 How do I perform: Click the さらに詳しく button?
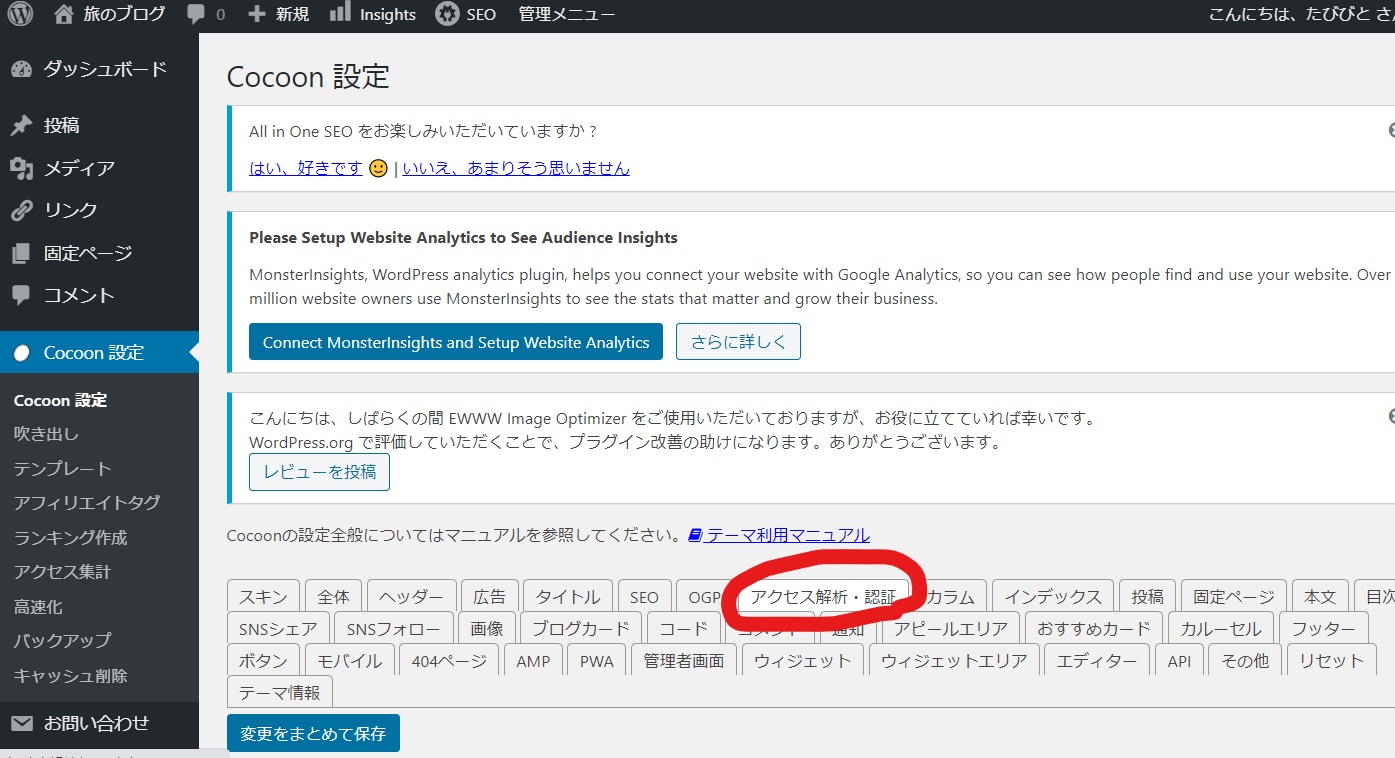point(738,342)
